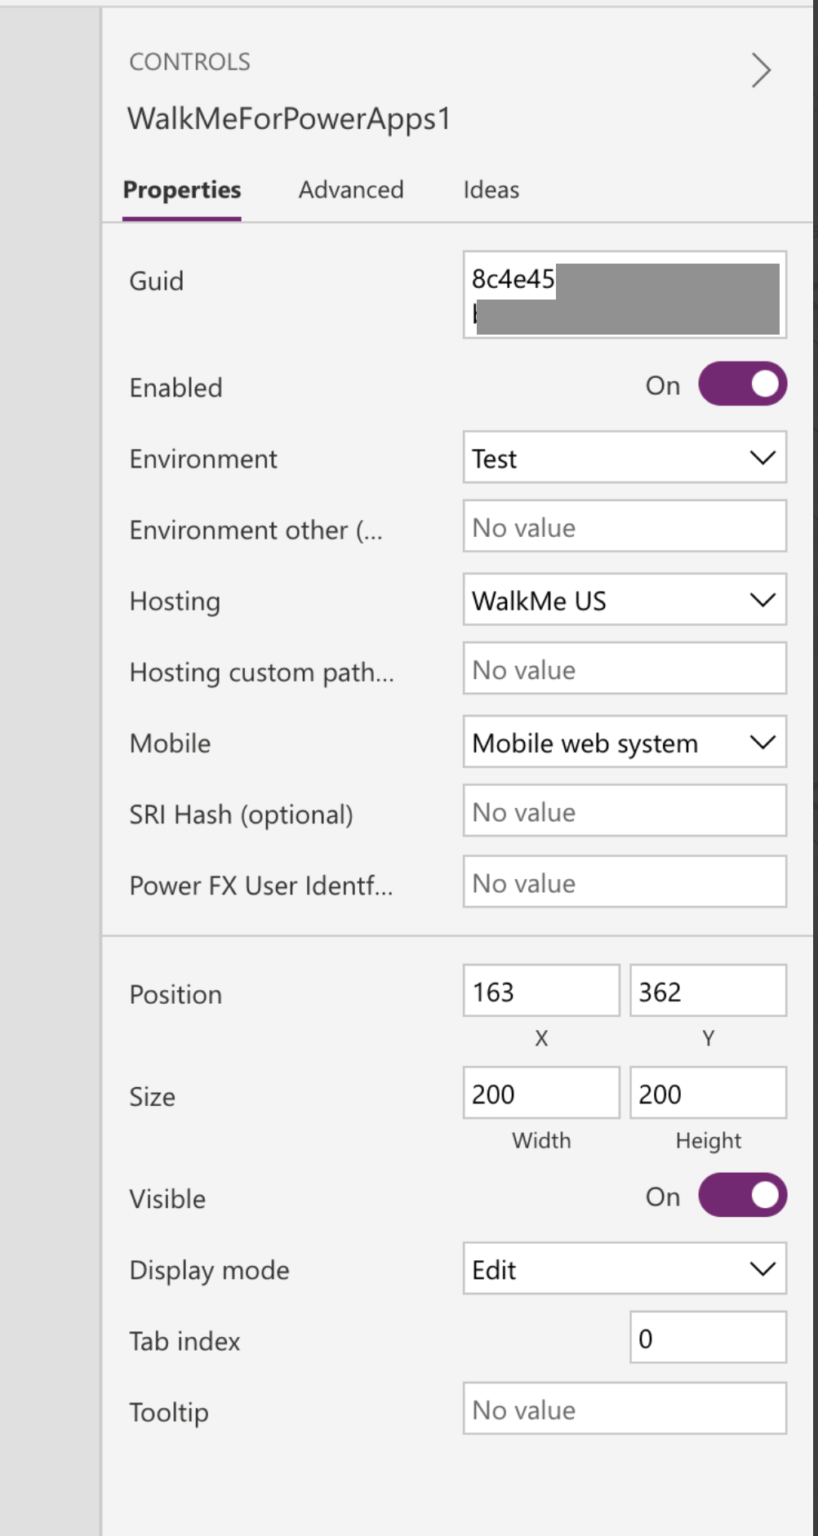Click the Position X input field
The image size is (818, 1536).
(x=540, y=990)
